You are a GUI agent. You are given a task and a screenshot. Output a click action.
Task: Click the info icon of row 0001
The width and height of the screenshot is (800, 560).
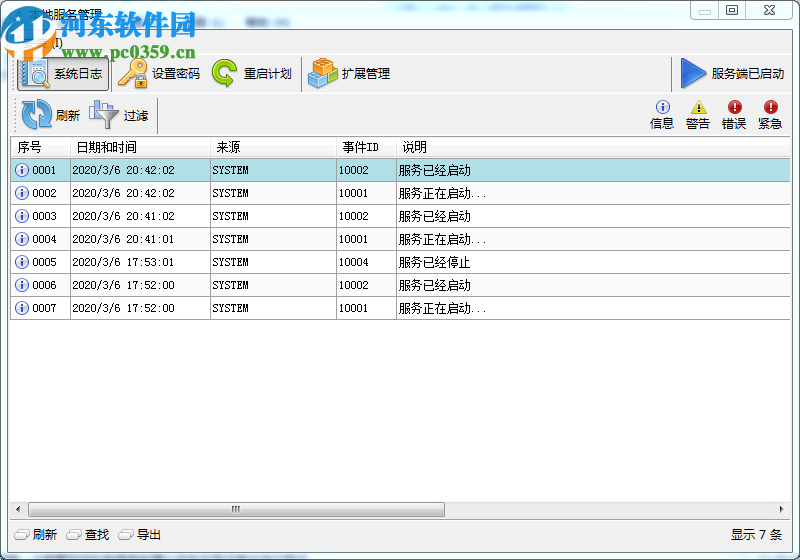tap(22, 170)
